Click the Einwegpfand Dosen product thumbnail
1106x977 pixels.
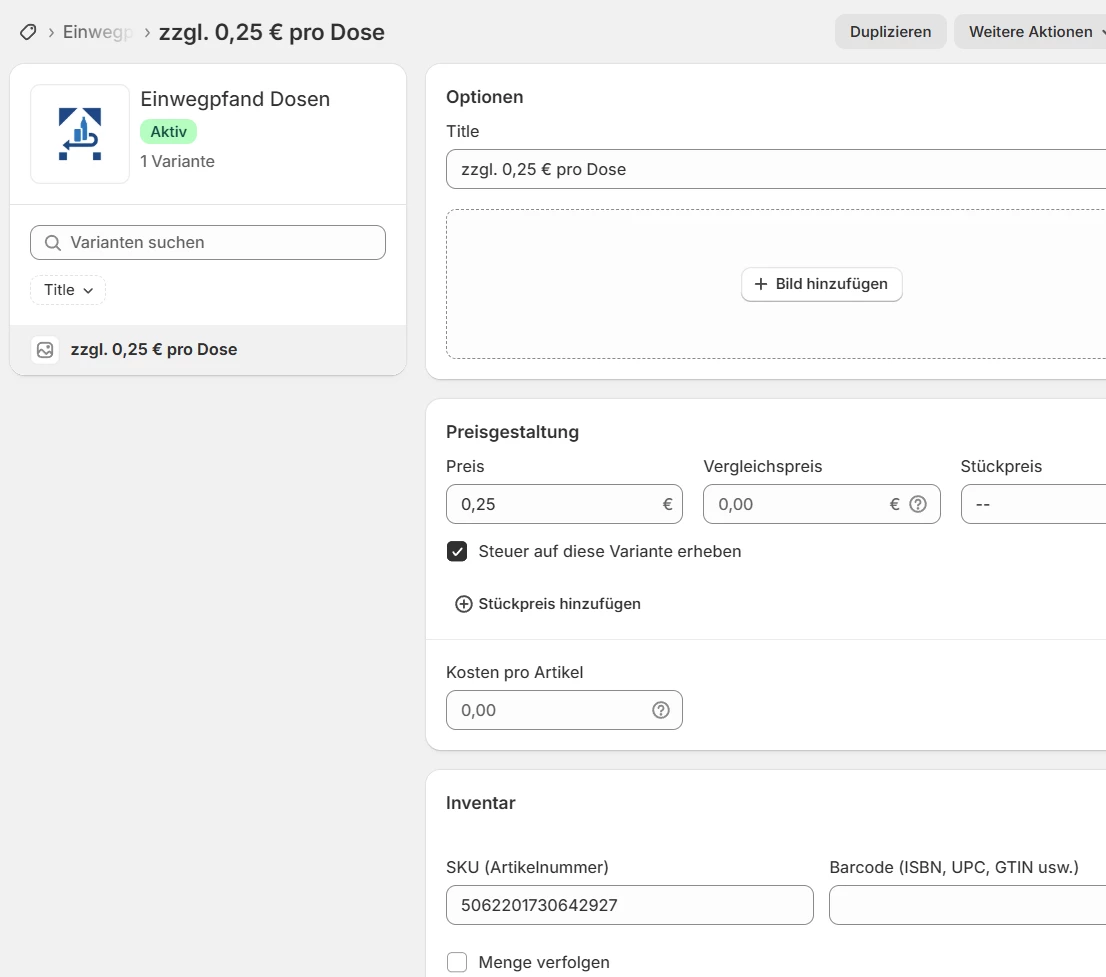tap(80, 134)
